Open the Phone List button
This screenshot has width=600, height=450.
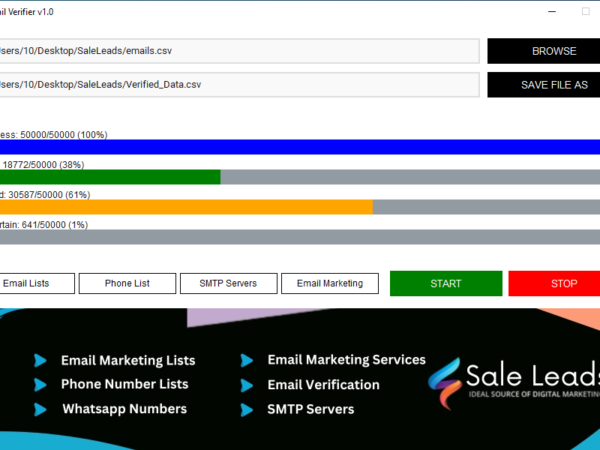(127, 284)
